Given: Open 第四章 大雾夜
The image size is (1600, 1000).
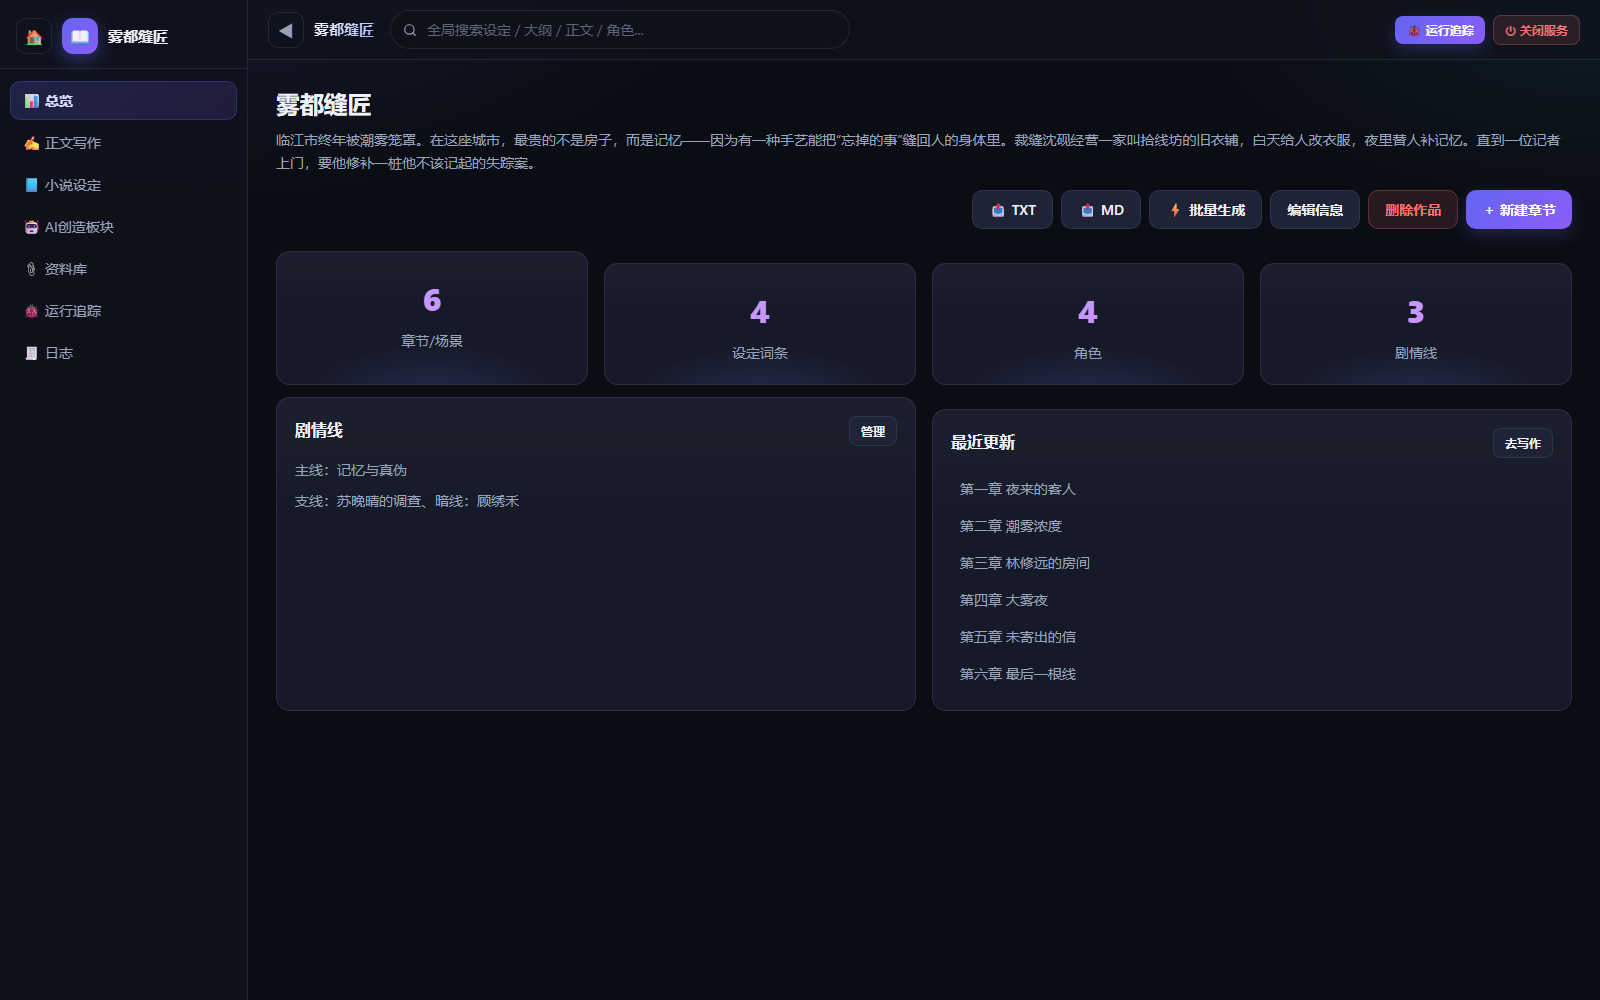Looking at the screenshot, I should pyautogui.click(x=1004, y=600).
